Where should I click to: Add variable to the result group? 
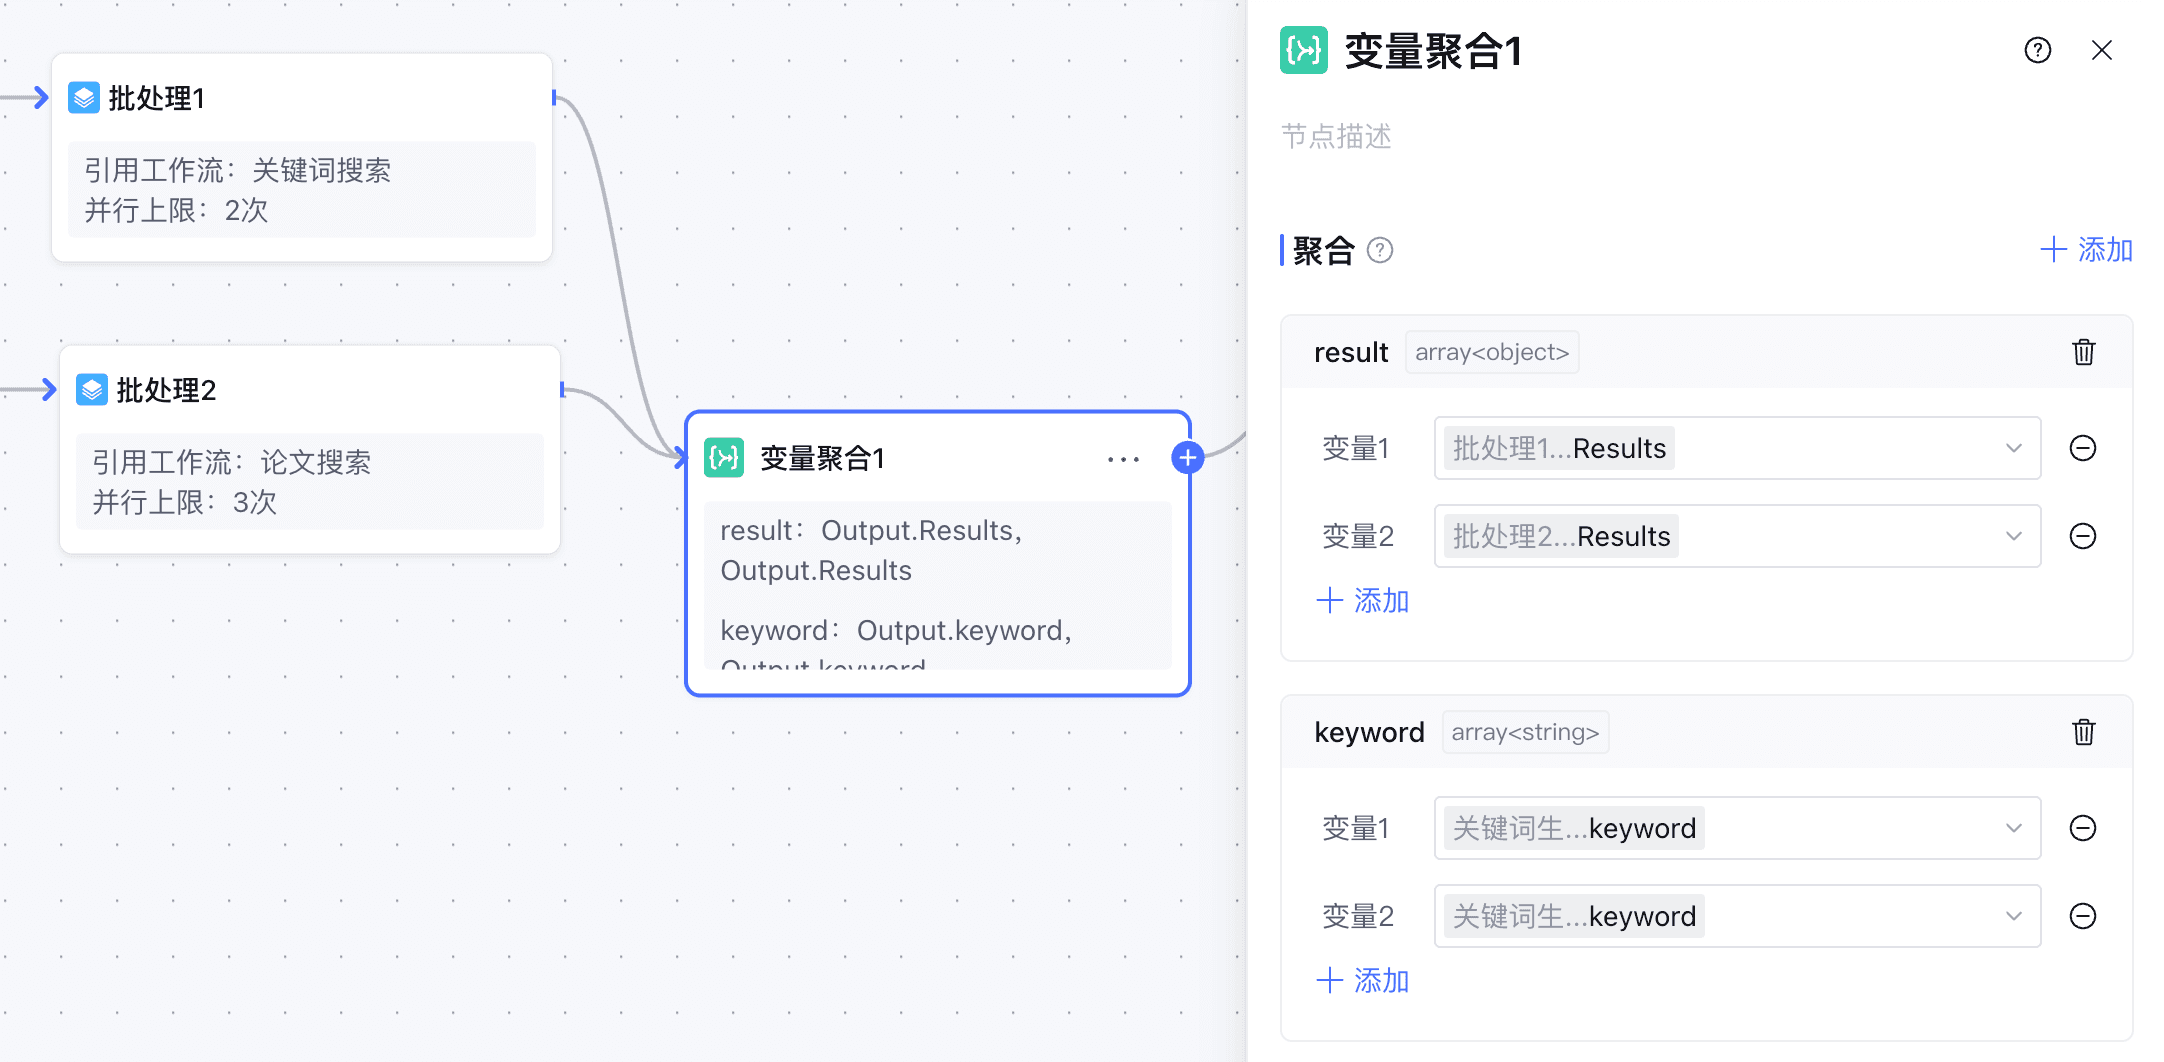[1362, 601]
